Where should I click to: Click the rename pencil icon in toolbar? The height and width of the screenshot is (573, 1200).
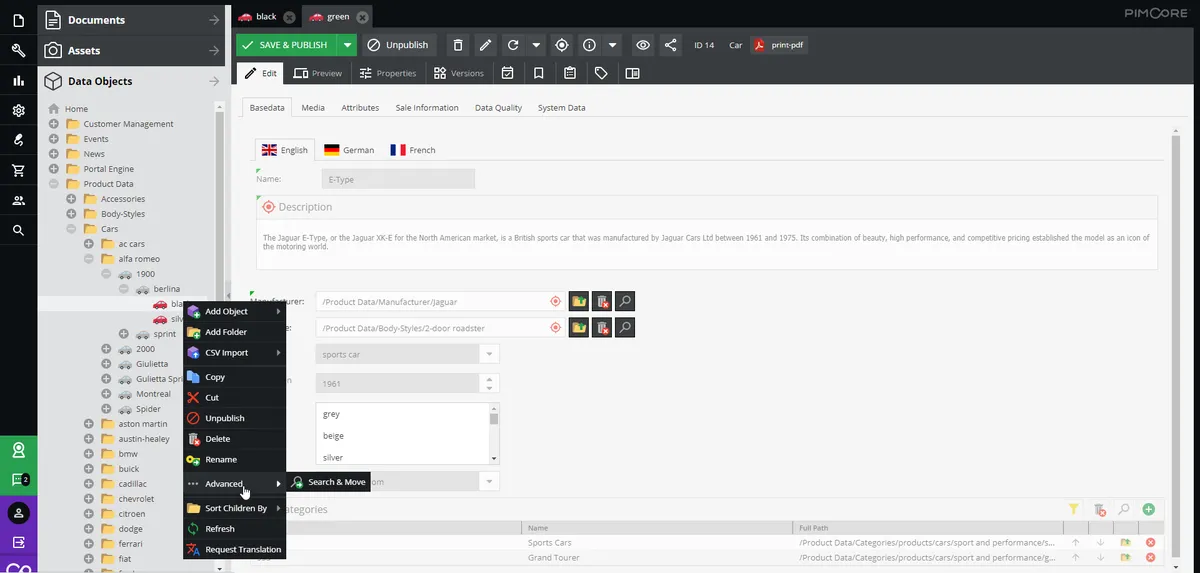(x=485, y=45)
